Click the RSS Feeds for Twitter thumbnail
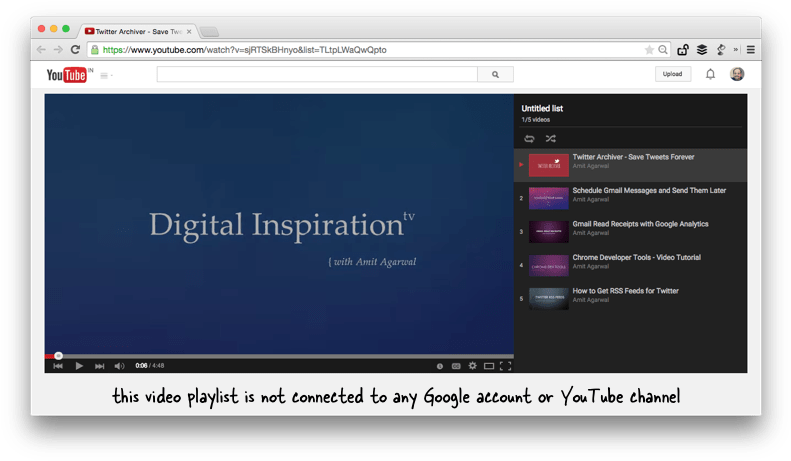 (548, 299)
